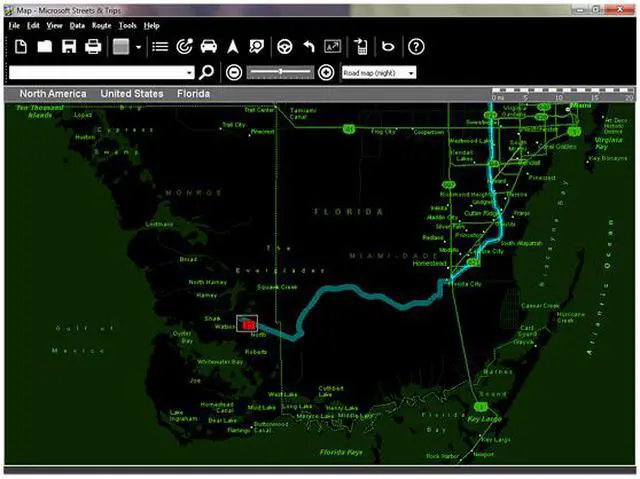Expand the Road map (night) style dropdown
The height and width of the screenshot is (479, 640).
click(x=411, y=73)
